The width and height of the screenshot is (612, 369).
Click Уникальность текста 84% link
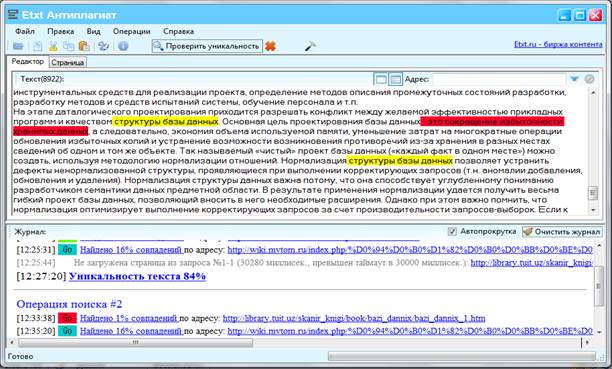click(137, 276)
